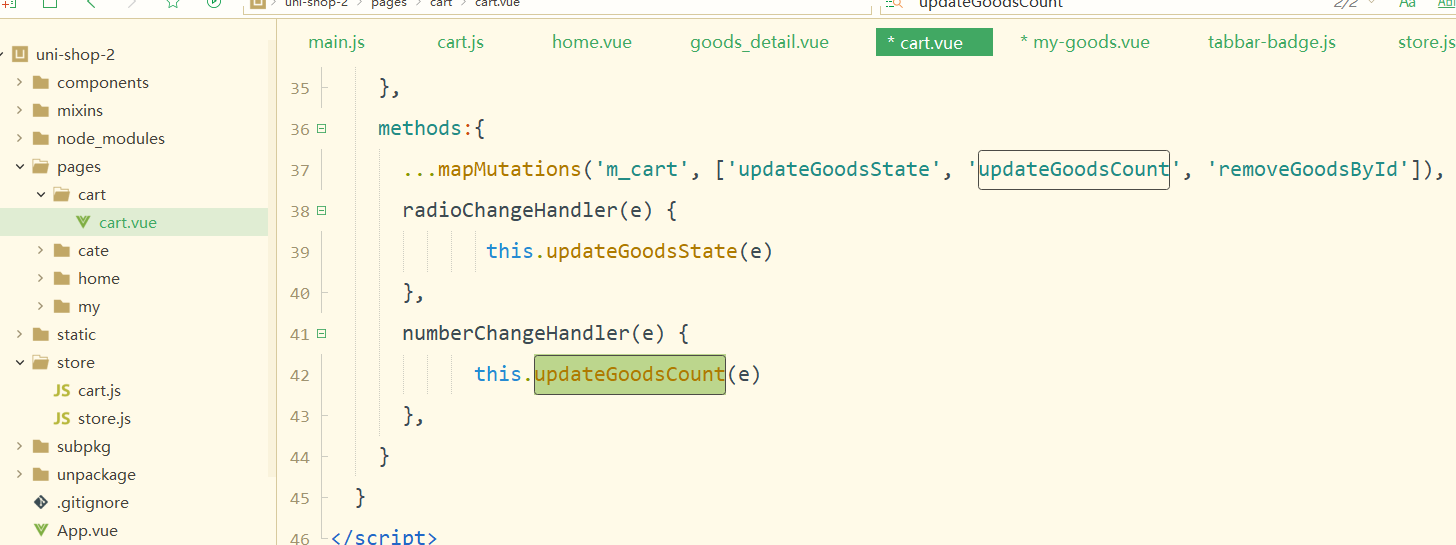Screen dimensions: 1456x545
Task: Click the static folder icon
Action: pos(40,335)
